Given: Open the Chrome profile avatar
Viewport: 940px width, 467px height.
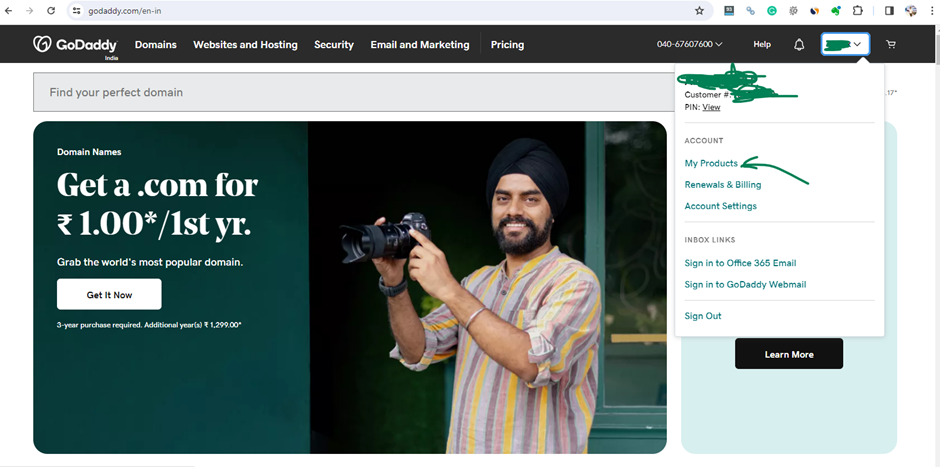Looking at the screenshot, I should coord(911,11).
